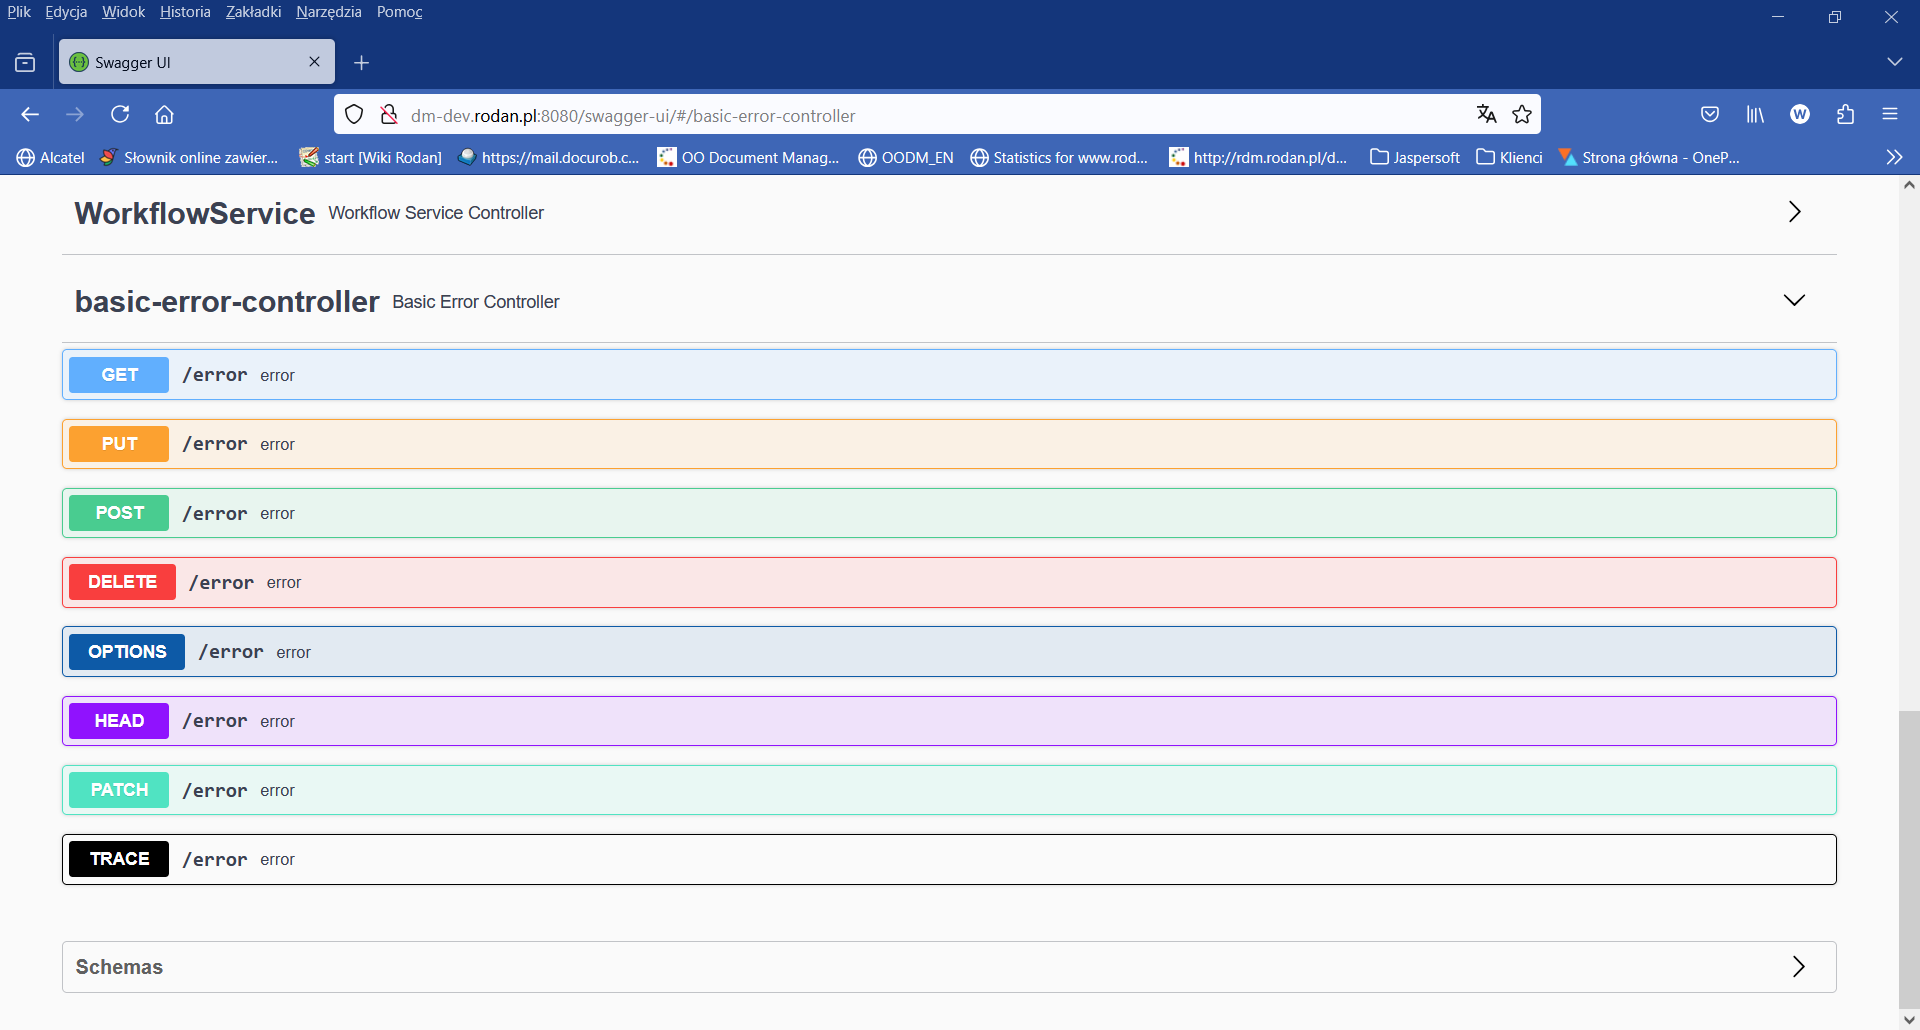Viewport: 1920px width, 1030px height.
Task: Open the start [Wiki Rodan] bookmark
Action: tap(369, 157)
